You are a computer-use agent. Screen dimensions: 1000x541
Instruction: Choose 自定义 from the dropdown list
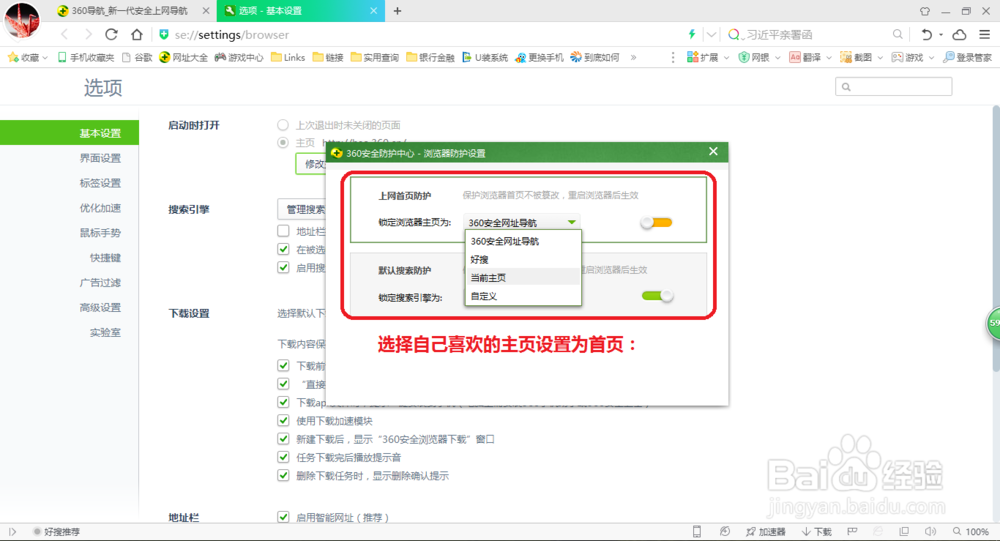523,296
